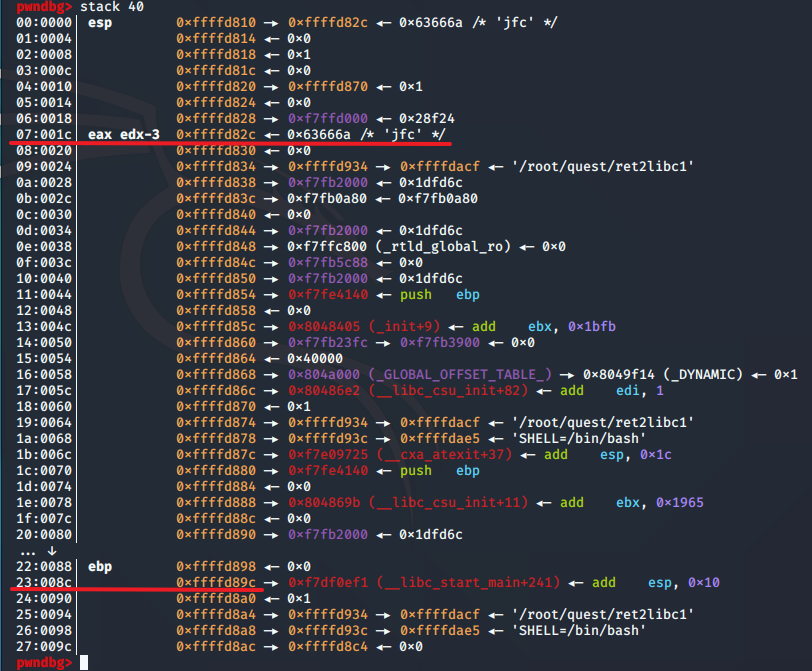Select stack offset 23:008c

pyautogui.click(x=44, y=582)
